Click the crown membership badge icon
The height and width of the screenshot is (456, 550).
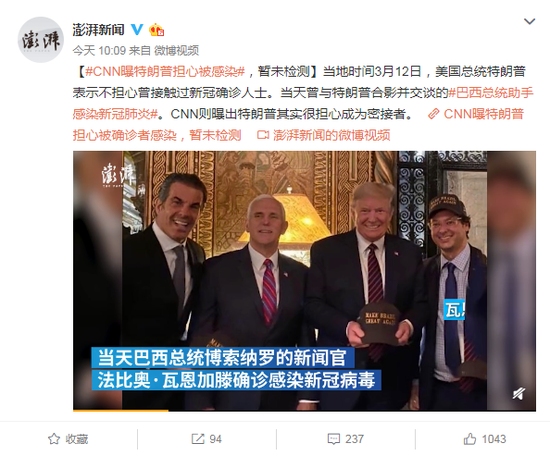click(x=156, y=30)
